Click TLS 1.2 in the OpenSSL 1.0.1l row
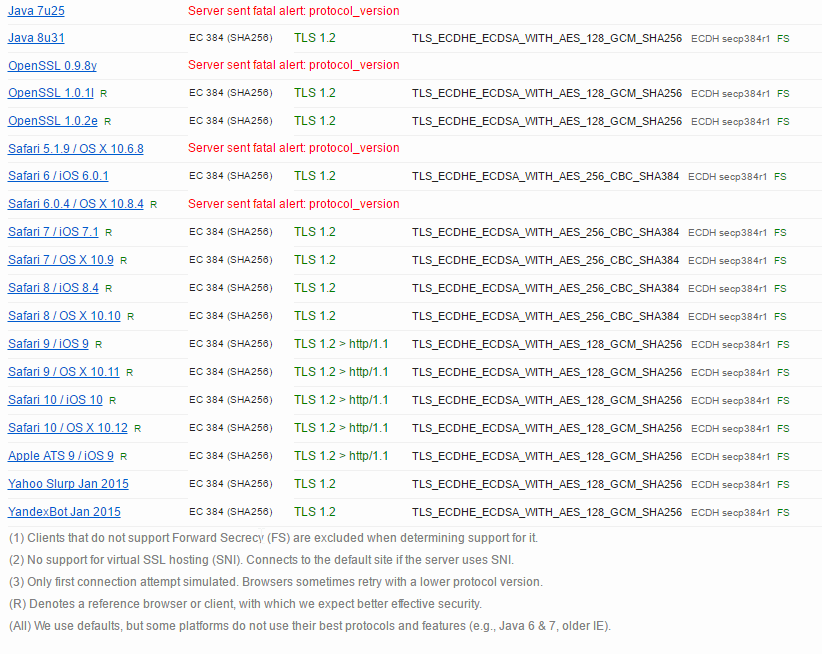Image resolution: width=822 pixels, height=654 pixels. 315,93
